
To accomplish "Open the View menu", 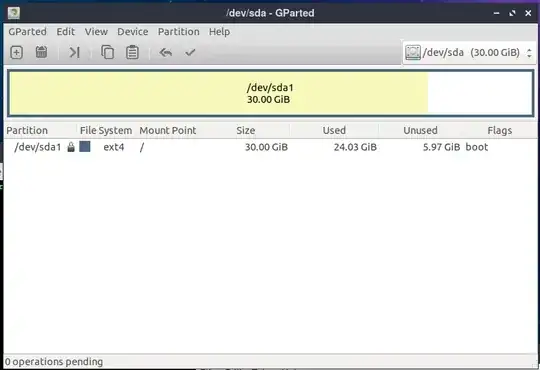I will click(x=96, y=32).
